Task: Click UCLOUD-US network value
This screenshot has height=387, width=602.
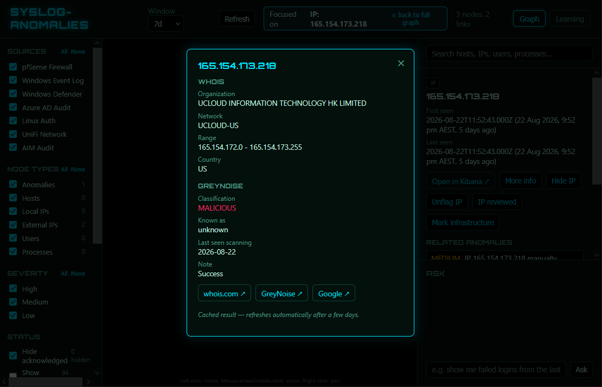Action: (218, 126)
